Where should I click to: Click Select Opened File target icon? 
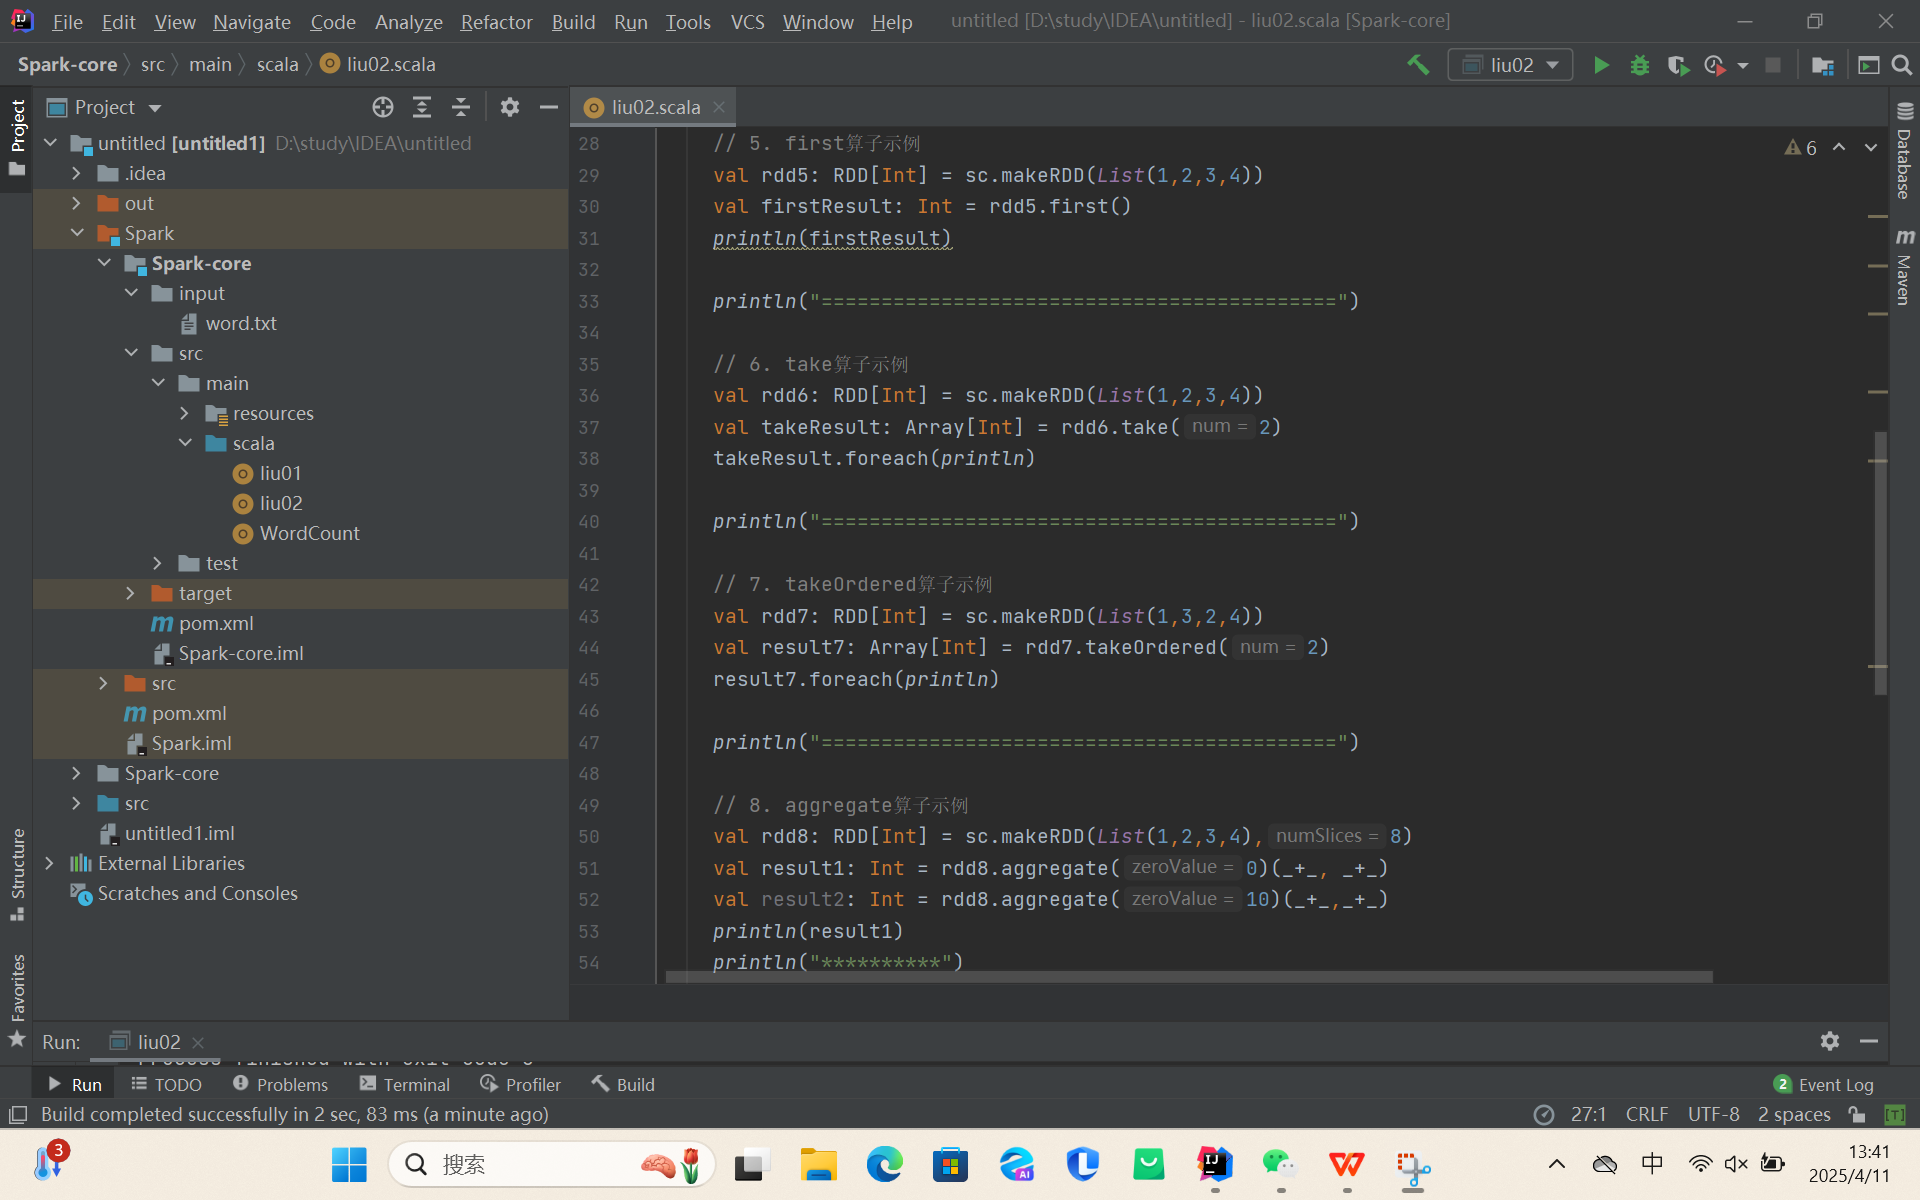[x=383, y=107]
